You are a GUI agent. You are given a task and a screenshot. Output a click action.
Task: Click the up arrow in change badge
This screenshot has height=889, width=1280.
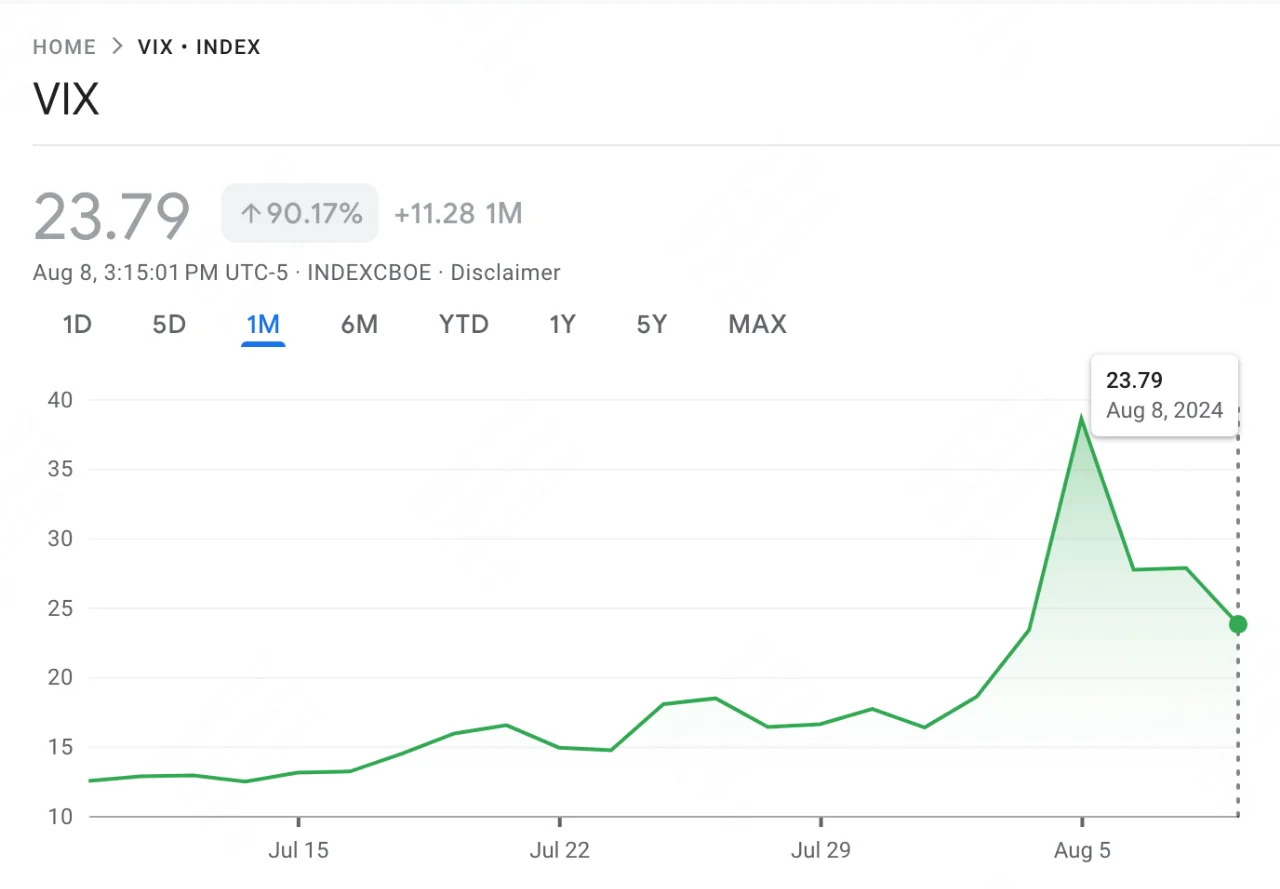pos(250,213)
